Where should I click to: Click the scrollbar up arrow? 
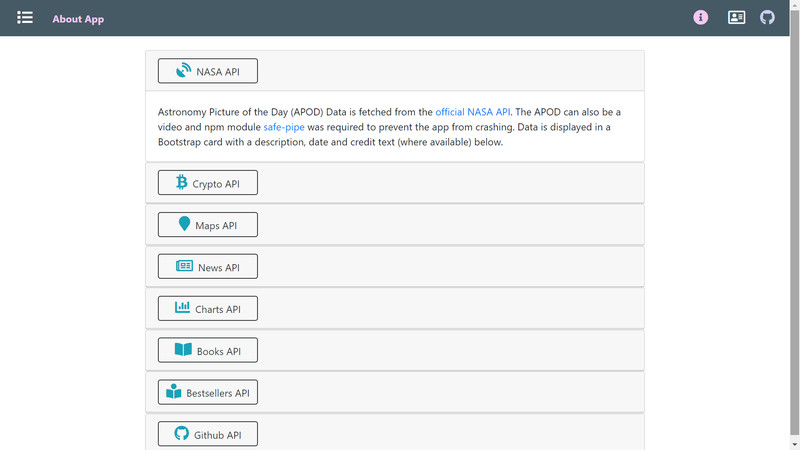click(x=795, y=4)
